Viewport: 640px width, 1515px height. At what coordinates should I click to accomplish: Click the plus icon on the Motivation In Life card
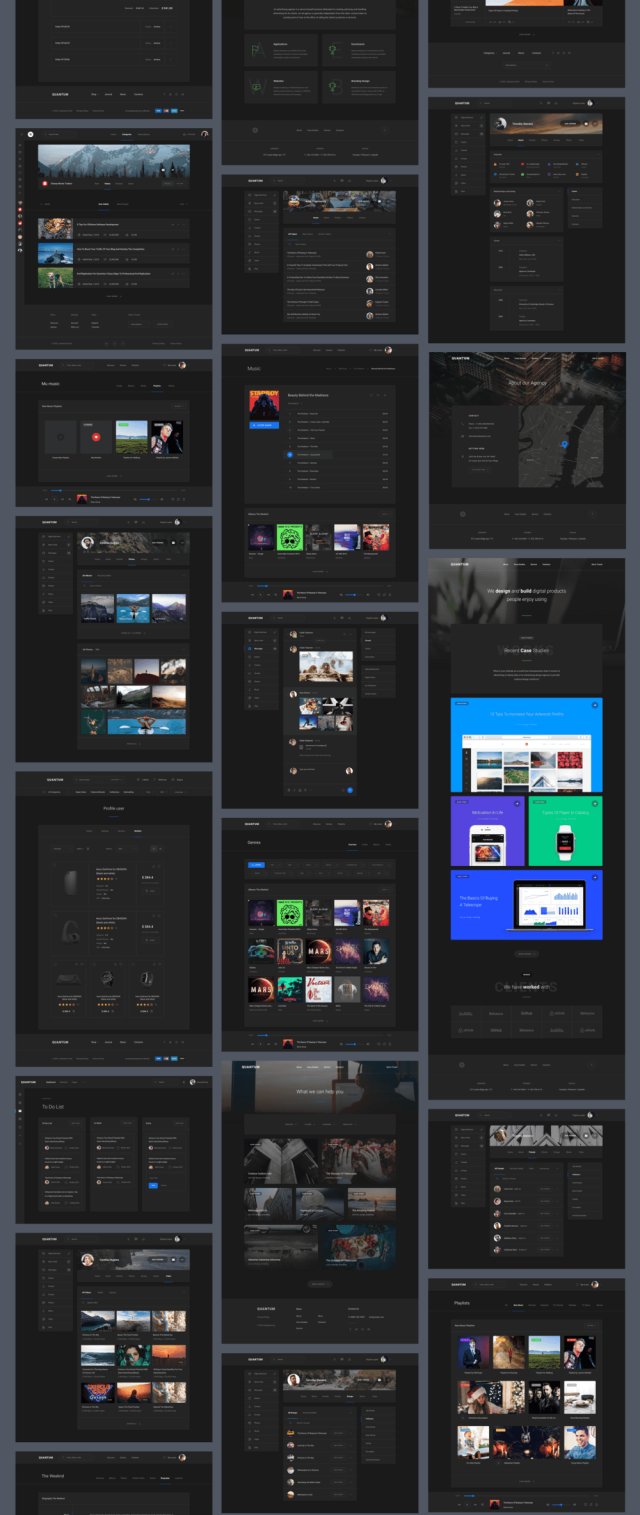pyautogui.click(x=517, y=803)
